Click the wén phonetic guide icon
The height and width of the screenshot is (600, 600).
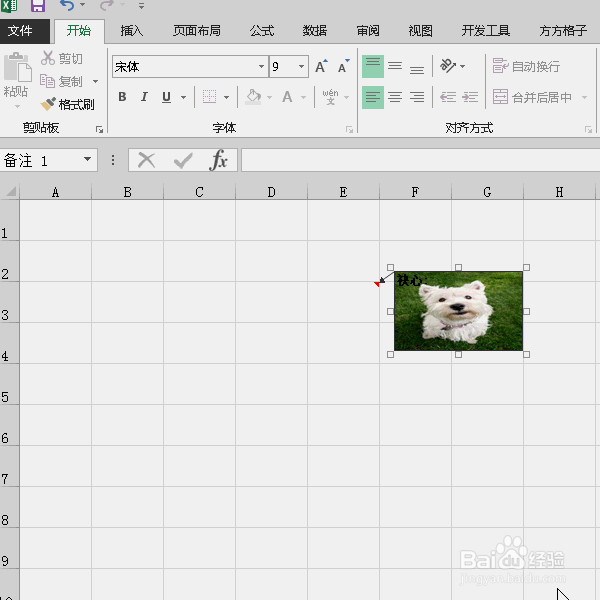330,97
